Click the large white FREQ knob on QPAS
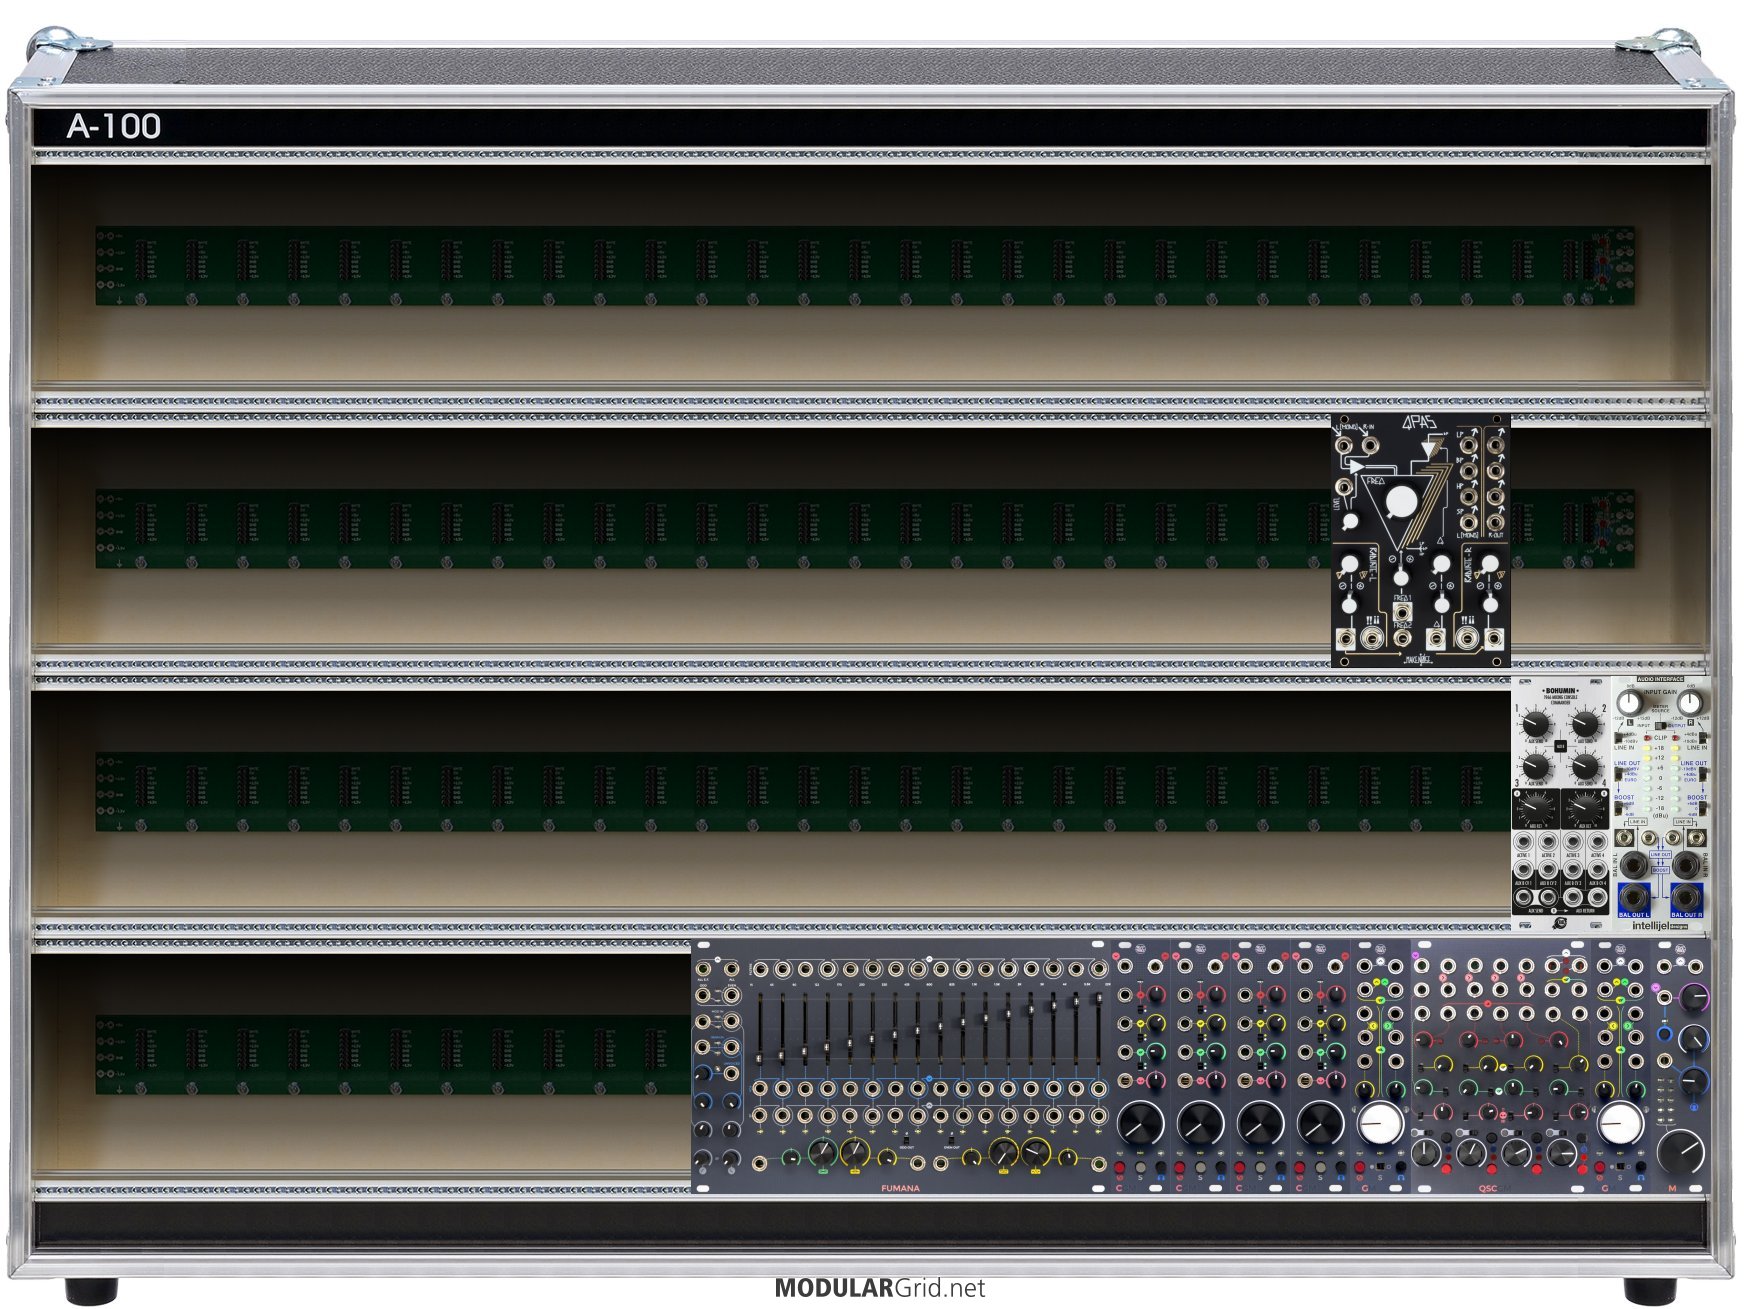1762x1309 pixels. (x=1402, y=502)
